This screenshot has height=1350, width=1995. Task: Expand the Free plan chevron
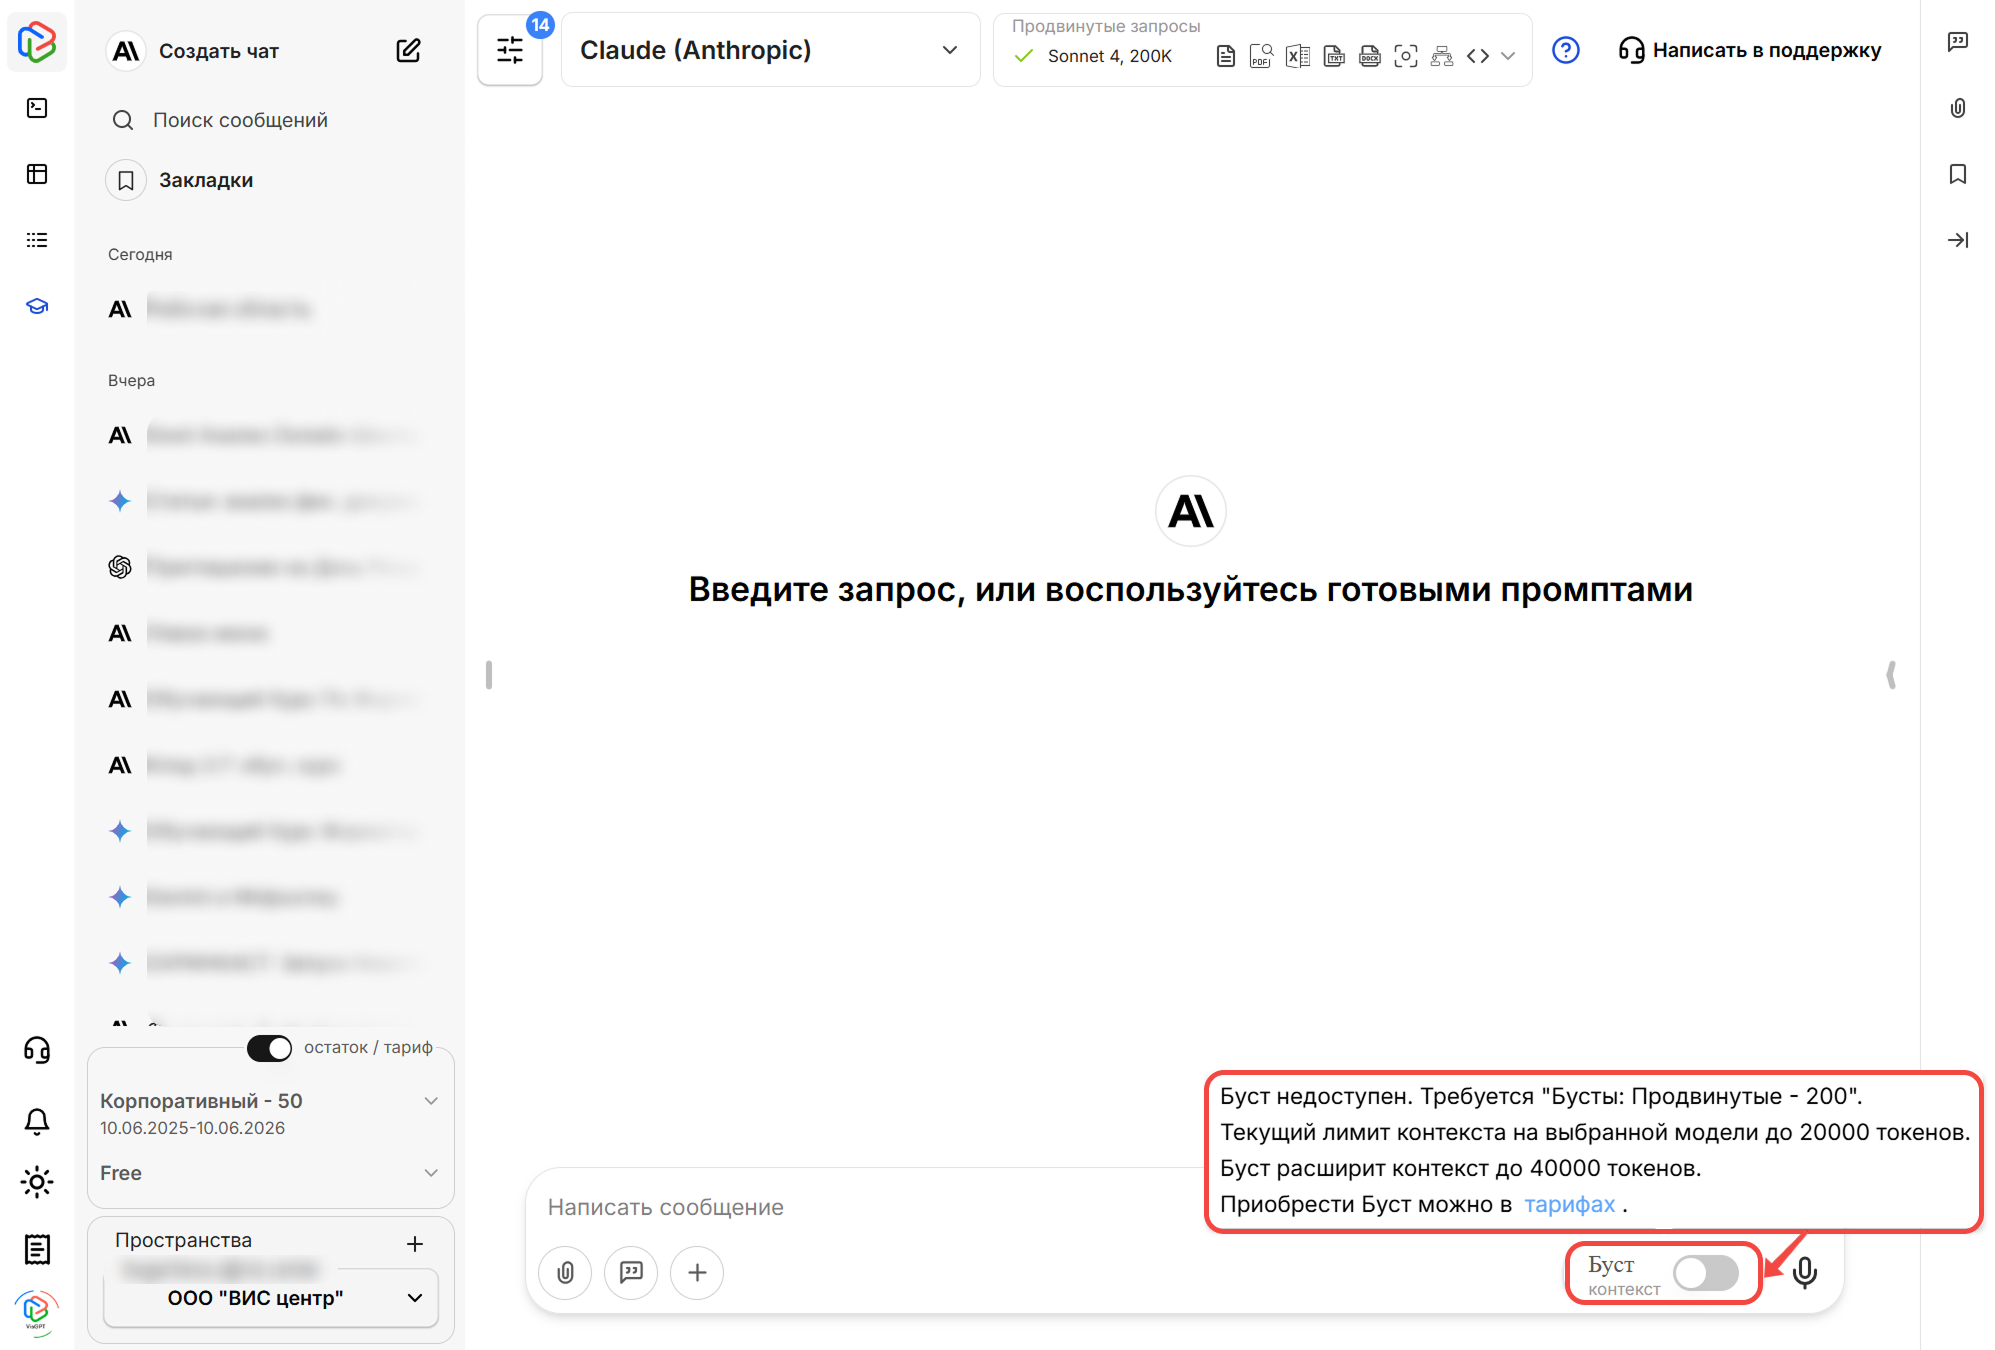point(431,1173)
